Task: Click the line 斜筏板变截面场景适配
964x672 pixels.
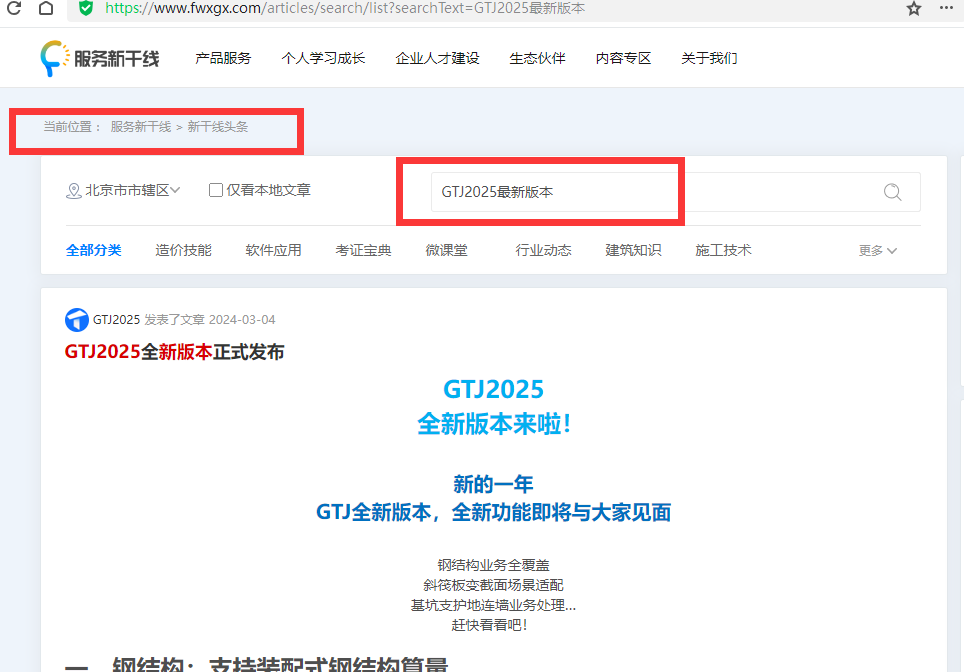Action: [x=493, y=585]
